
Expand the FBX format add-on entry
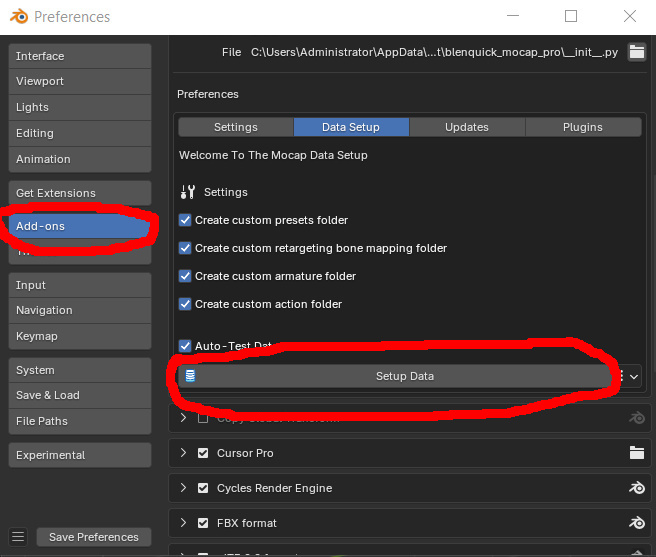(183, 523)
